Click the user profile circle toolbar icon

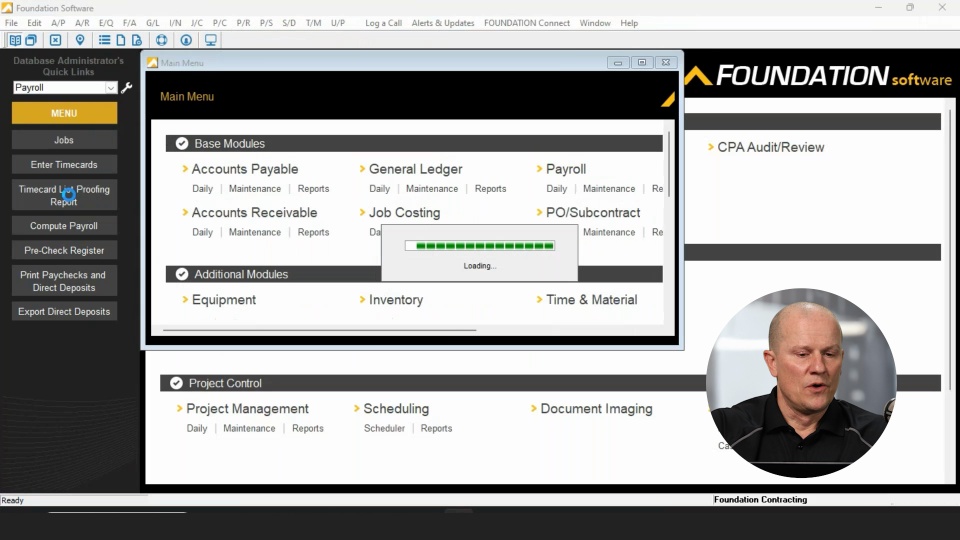(186, 40)
